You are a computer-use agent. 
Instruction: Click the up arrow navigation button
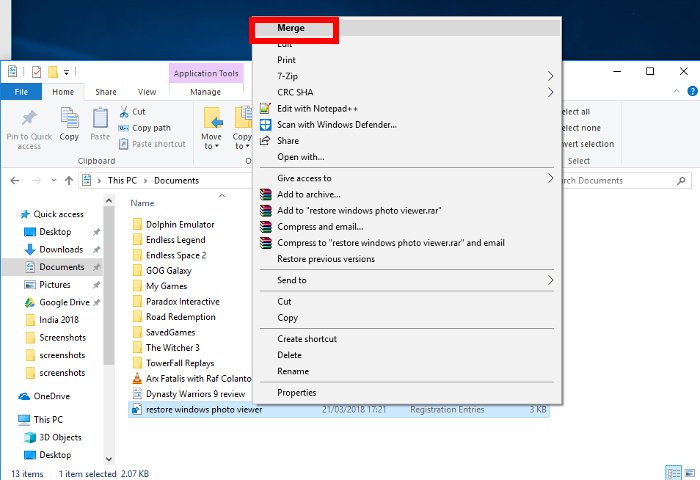click(x=69, y=180)
